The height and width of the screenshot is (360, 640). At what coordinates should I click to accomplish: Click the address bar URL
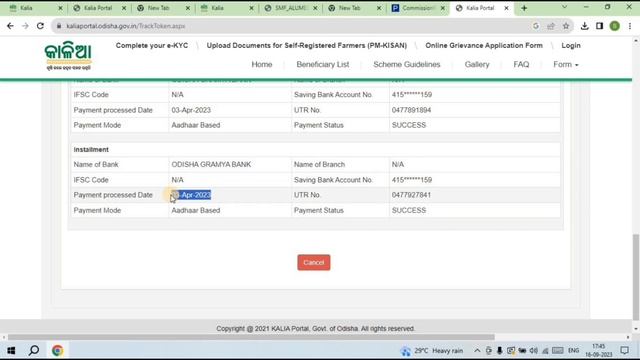pos(126,26)
